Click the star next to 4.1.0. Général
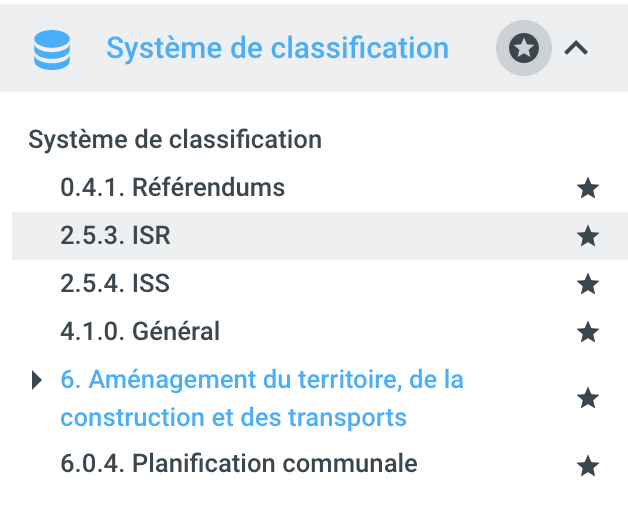628x520 pixels. pyautogui.click(x=588, y=331)
